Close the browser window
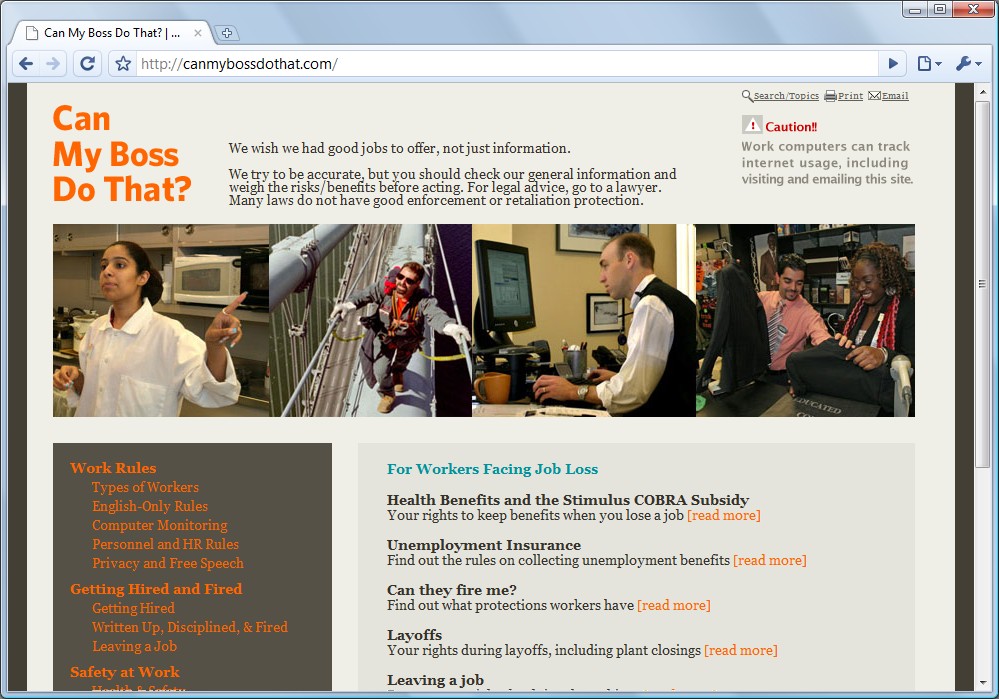This screenshot has width=999, height=699. click(x=973, y=10)
